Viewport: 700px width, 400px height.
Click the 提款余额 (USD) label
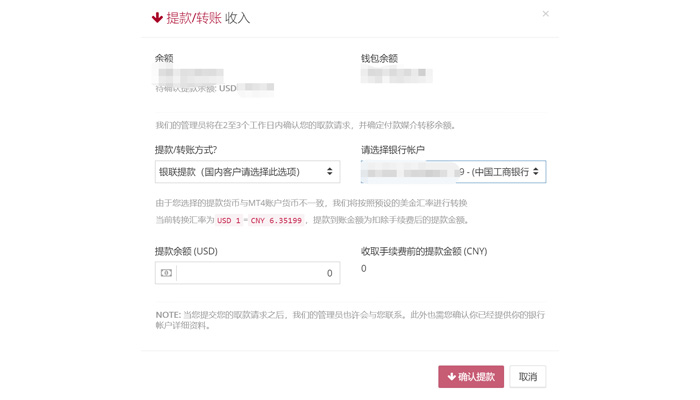(186, 251)
